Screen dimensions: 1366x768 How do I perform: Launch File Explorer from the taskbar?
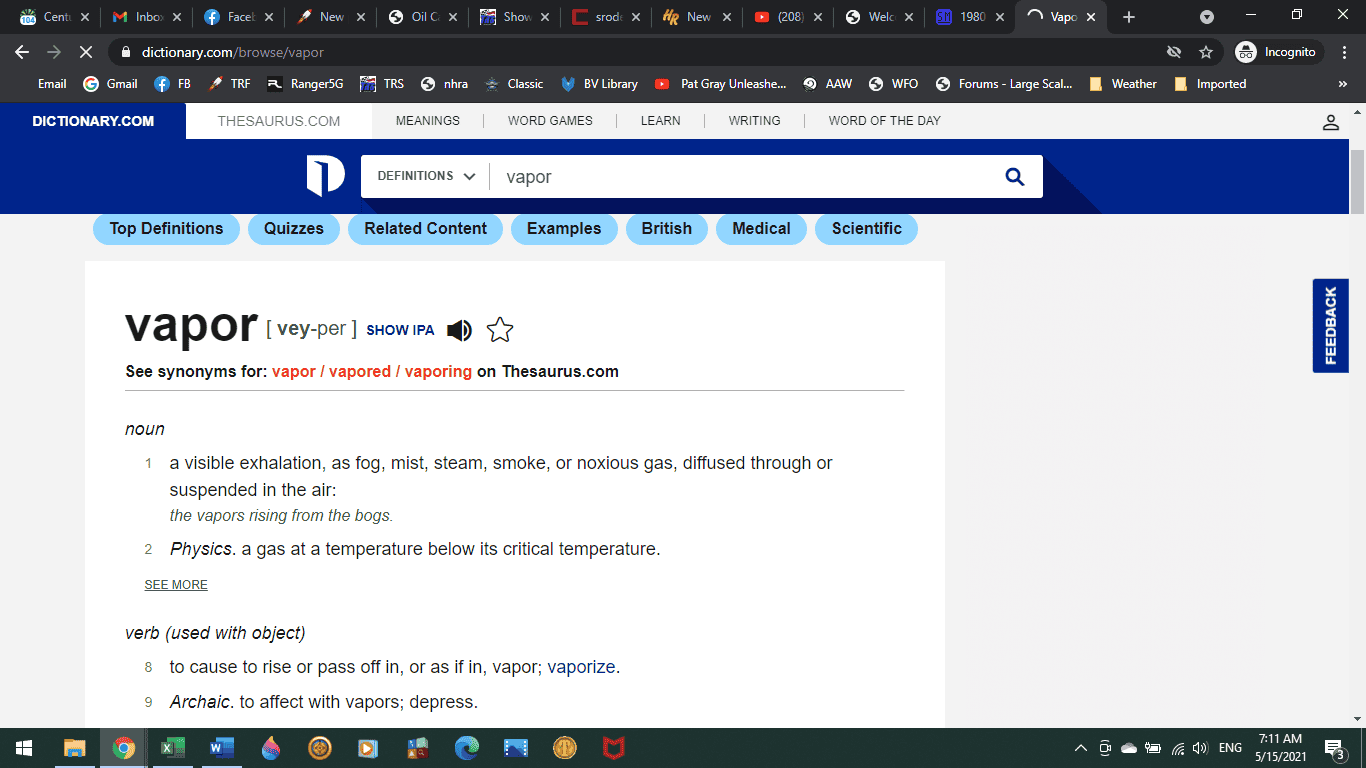[x=75, y=748]
